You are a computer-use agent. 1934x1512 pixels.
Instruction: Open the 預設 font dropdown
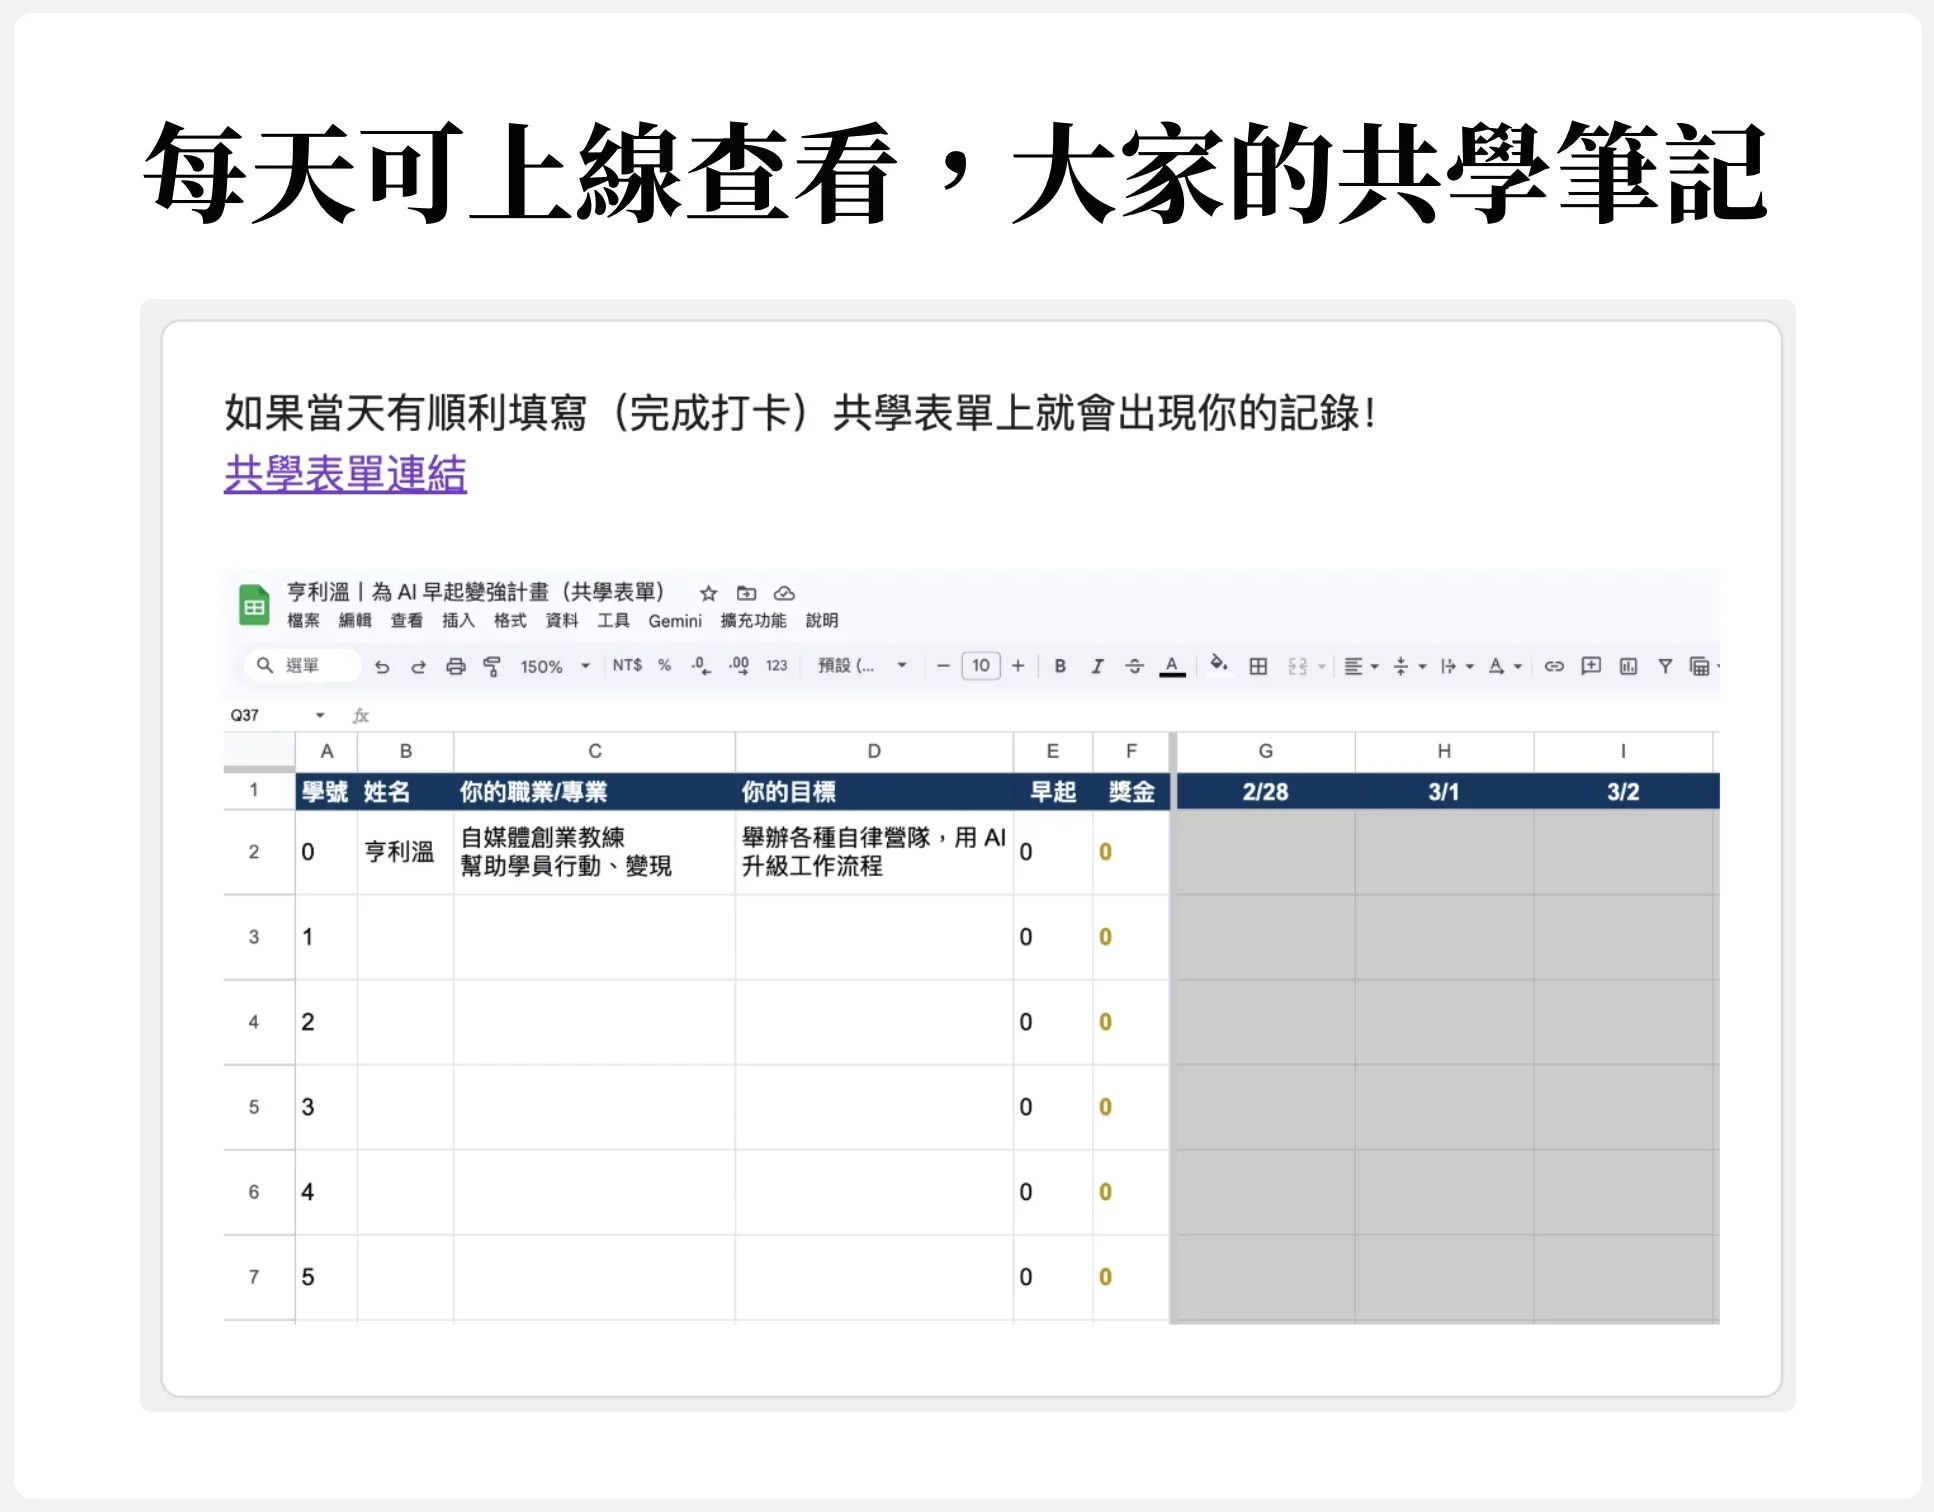click(860, 666)
